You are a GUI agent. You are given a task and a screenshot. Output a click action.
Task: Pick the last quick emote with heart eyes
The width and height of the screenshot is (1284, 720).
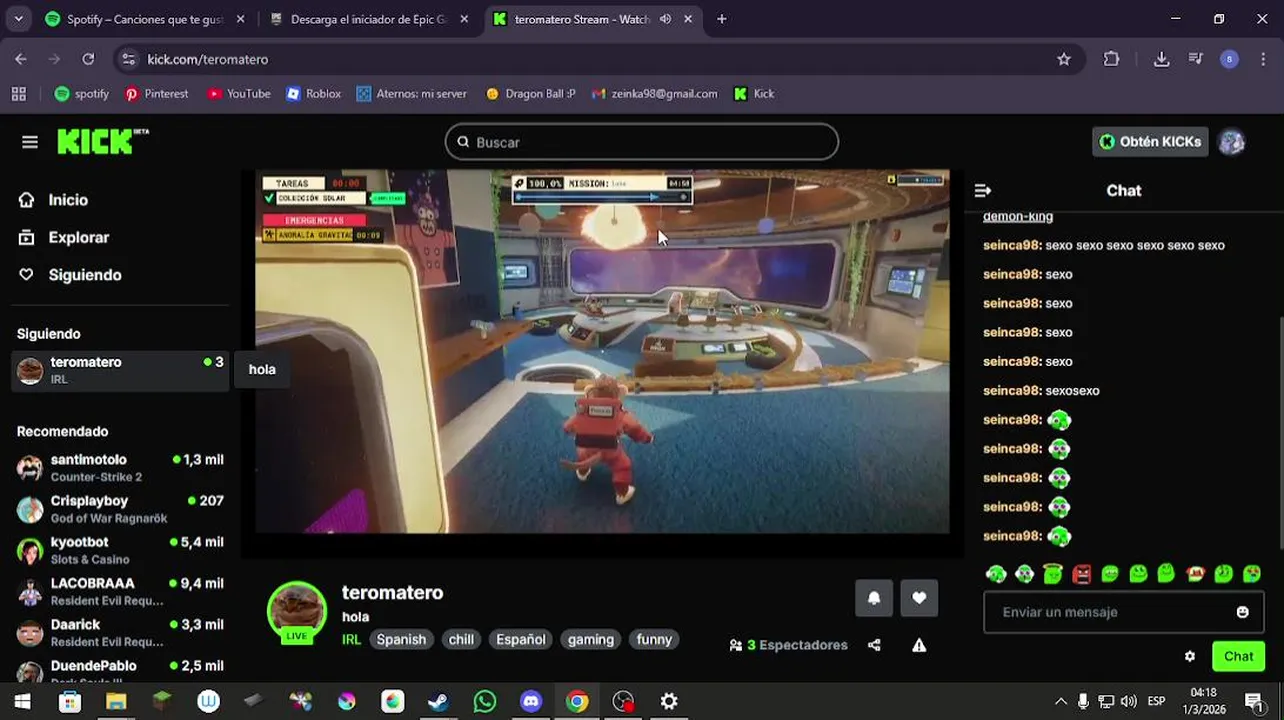1251,573
